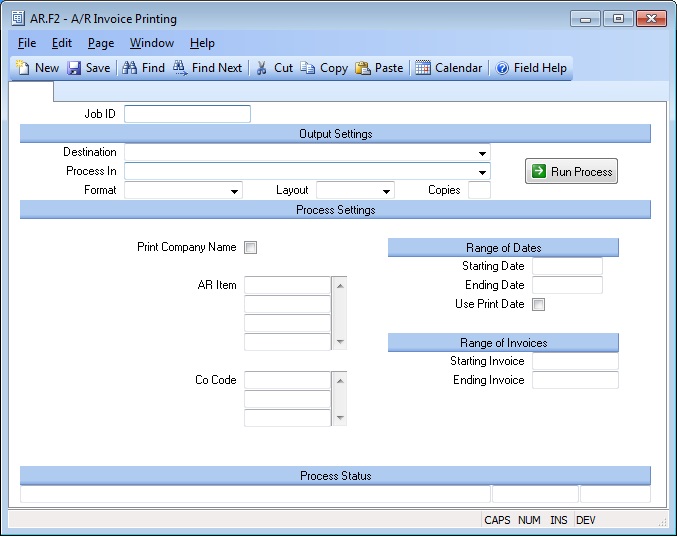Expand the Format dropdown
This screenshot has height=537, width=677.
click(235, 191)
